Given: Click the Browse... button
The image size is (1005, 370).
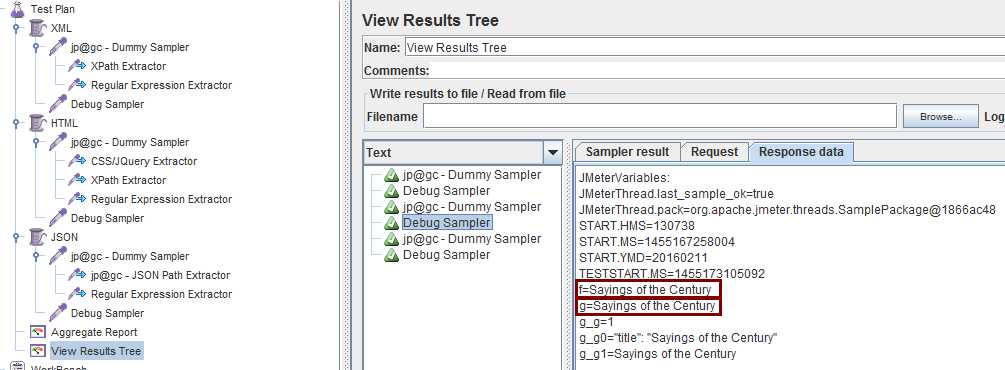Looking at the screenshot, I should click(940, 117).
